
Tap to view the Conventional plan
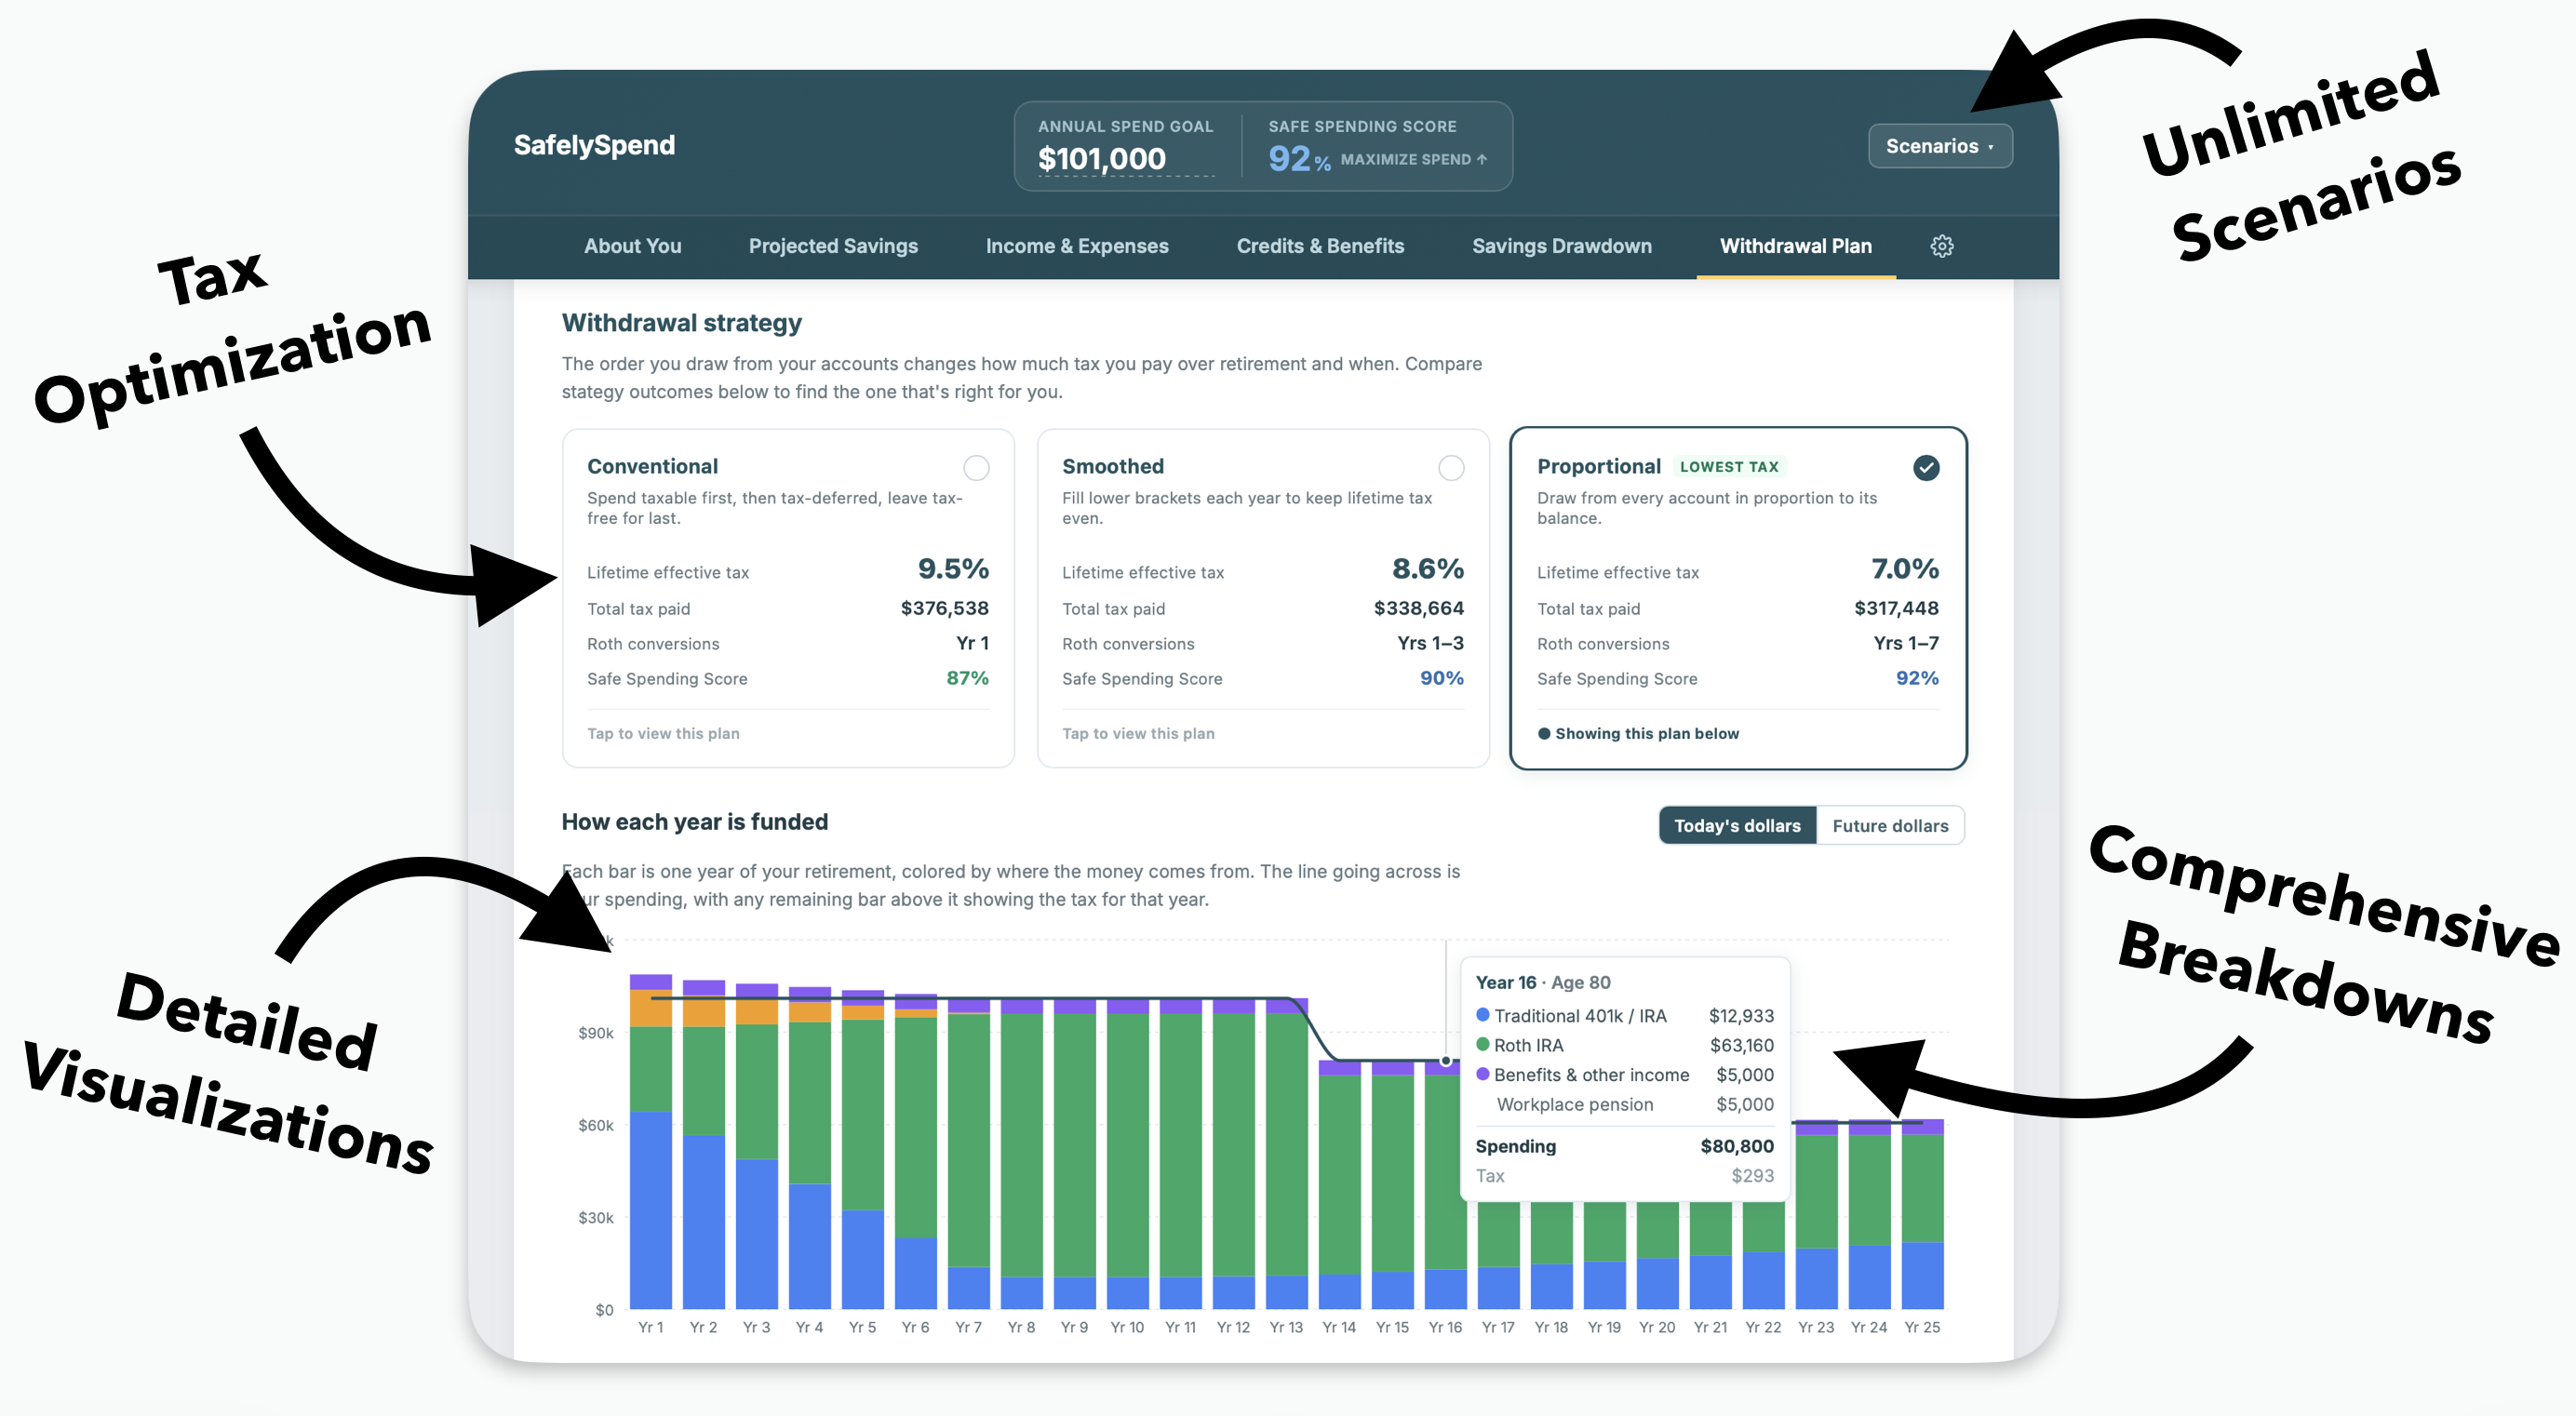point(663,734)
